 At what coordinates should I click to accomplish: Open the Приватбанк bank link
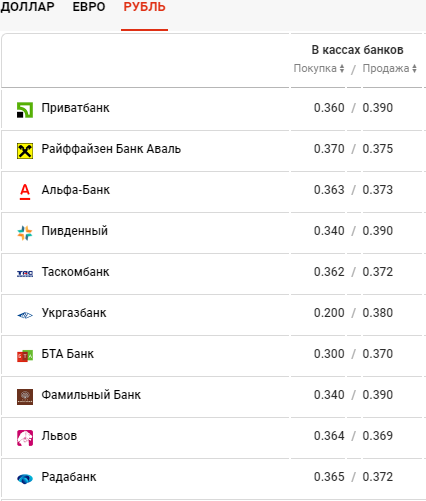tap(75, 108)
